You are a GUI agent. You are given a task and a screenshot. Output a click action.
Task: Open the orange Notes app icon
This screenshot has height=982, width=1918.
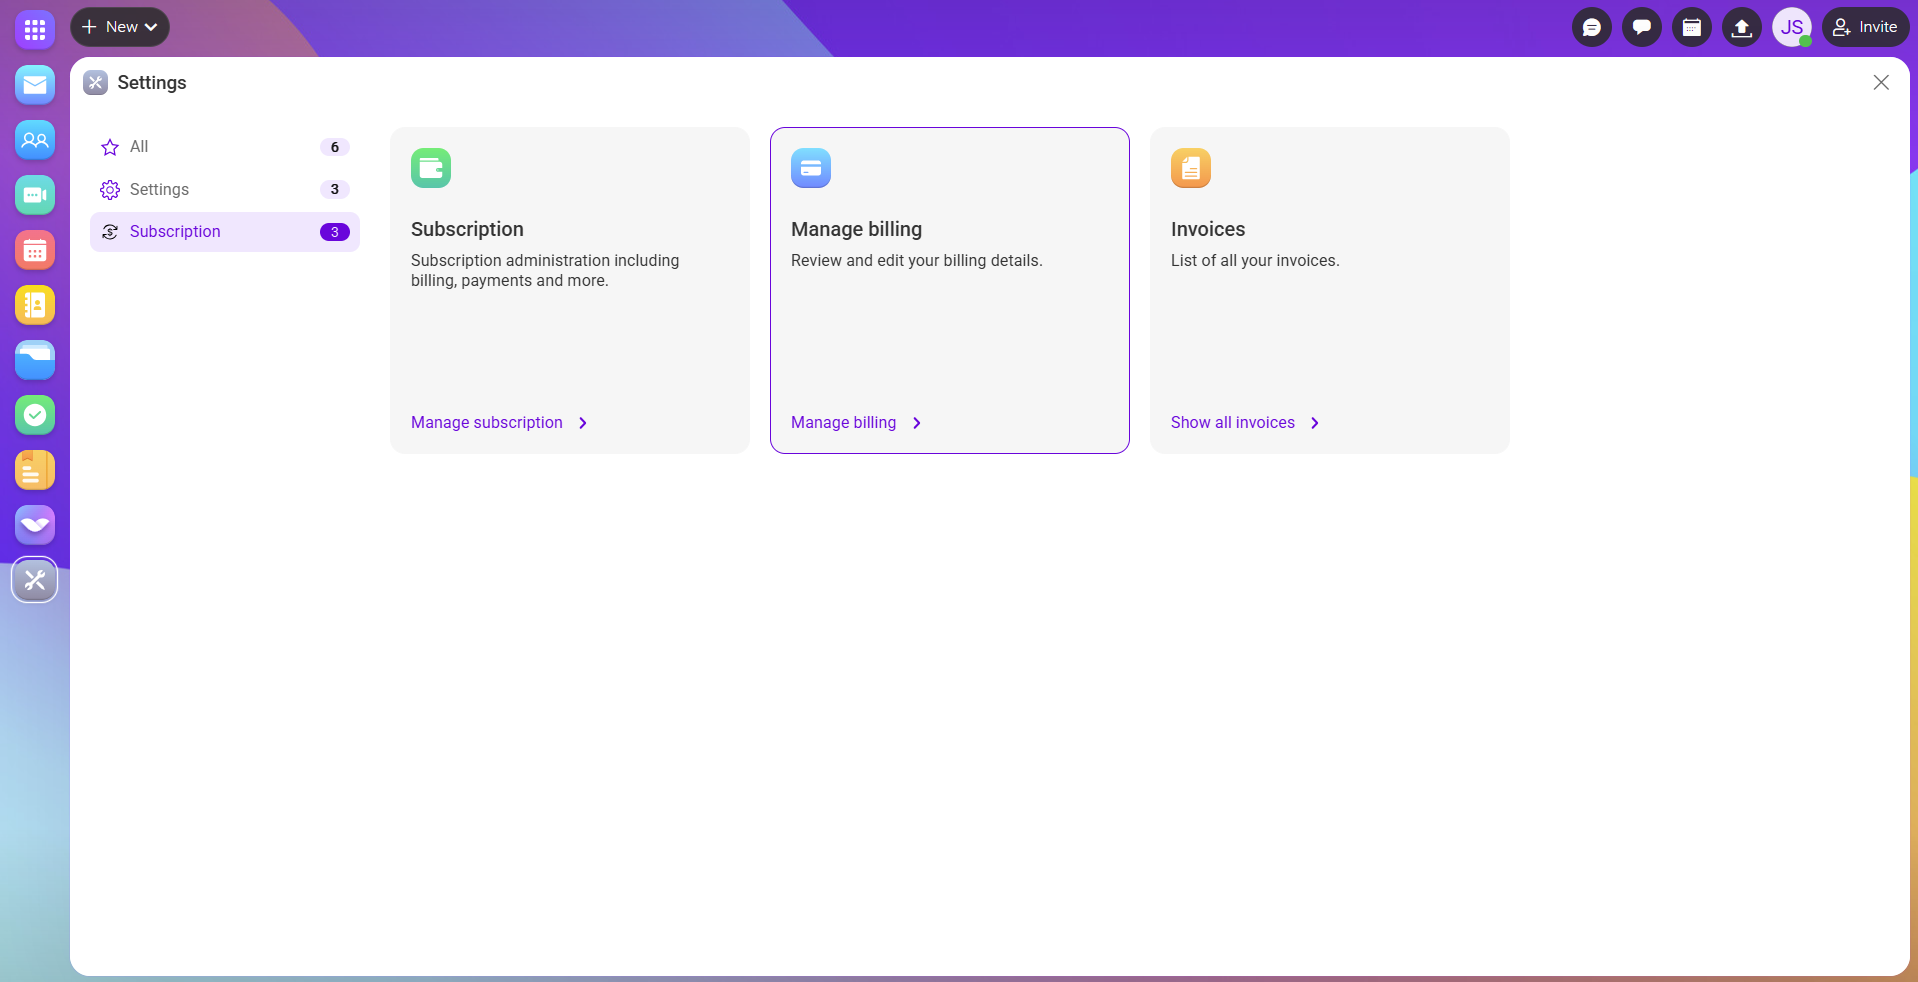(35, 470)
